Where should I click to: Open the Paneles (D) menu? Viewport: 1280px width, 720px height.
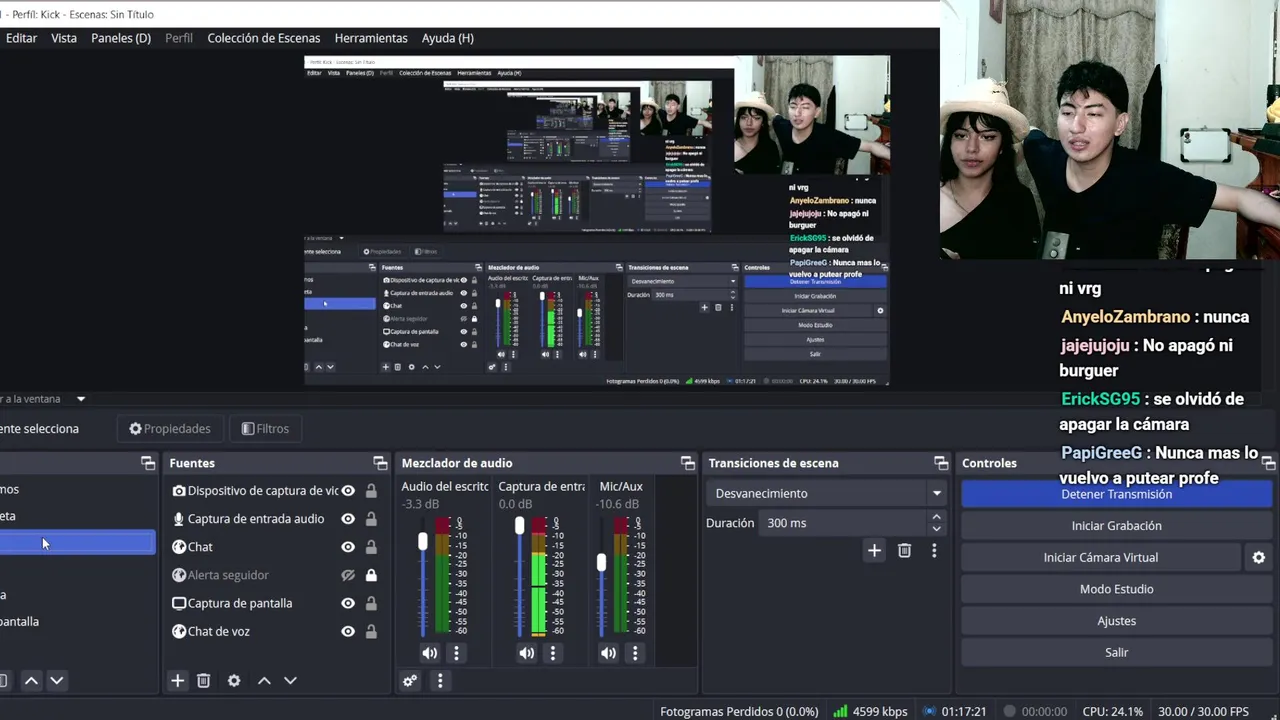tap(121, 38)
